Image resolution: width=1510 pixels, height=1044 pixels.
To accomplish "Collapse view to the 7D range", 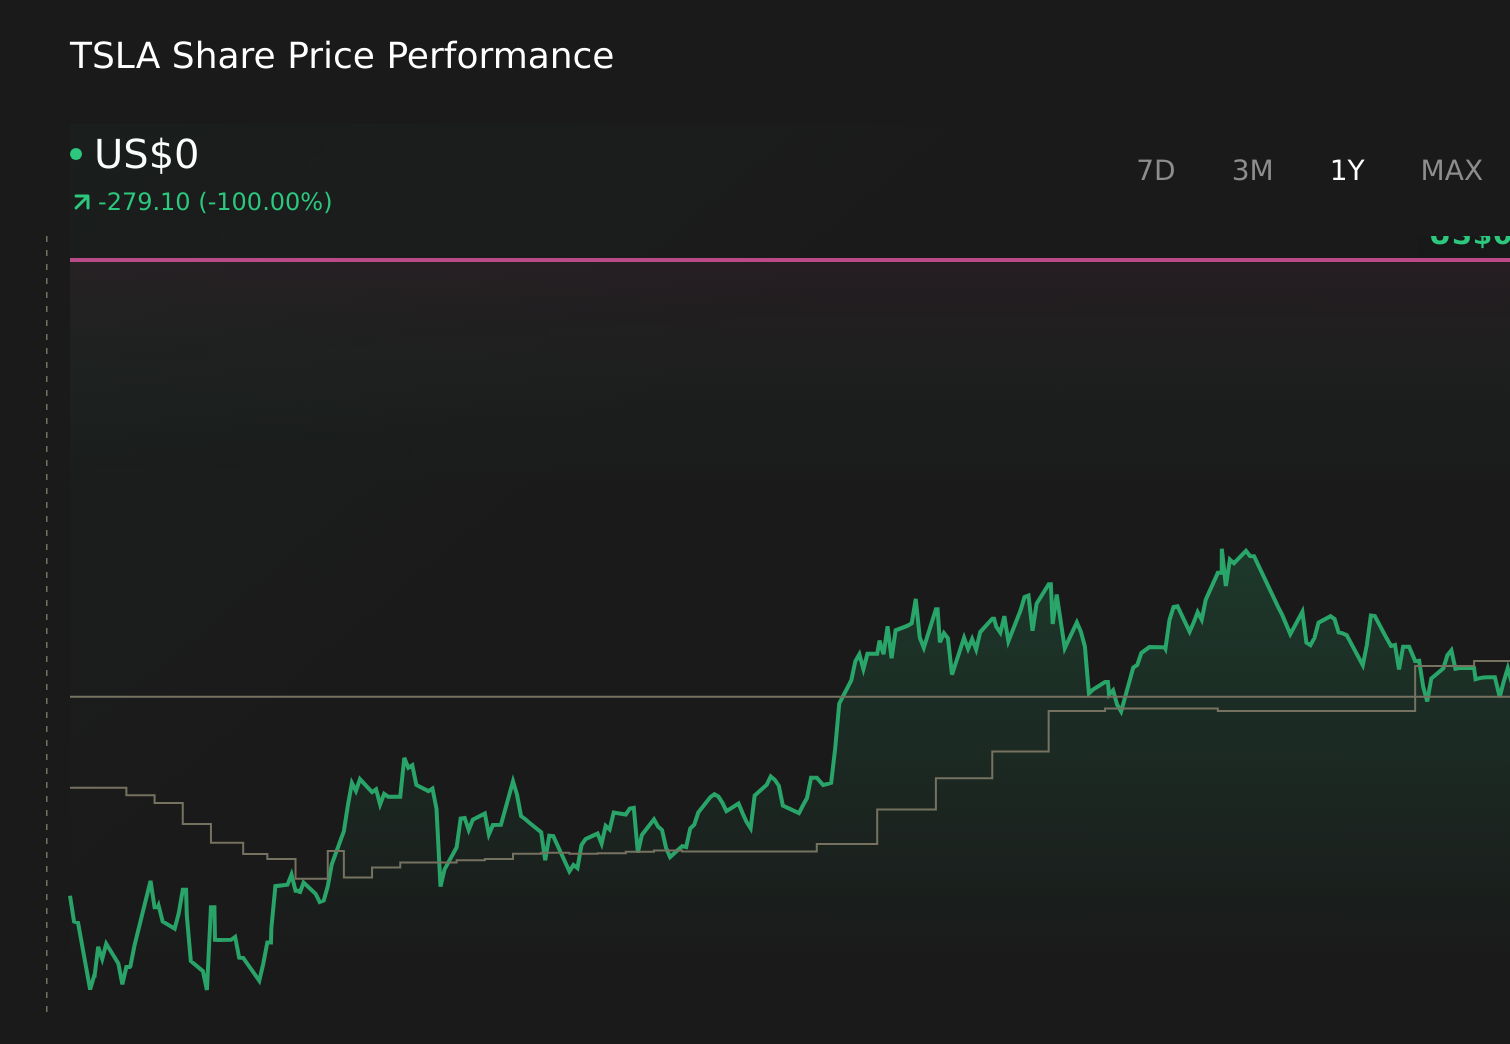I will [x=1155, y=170].
